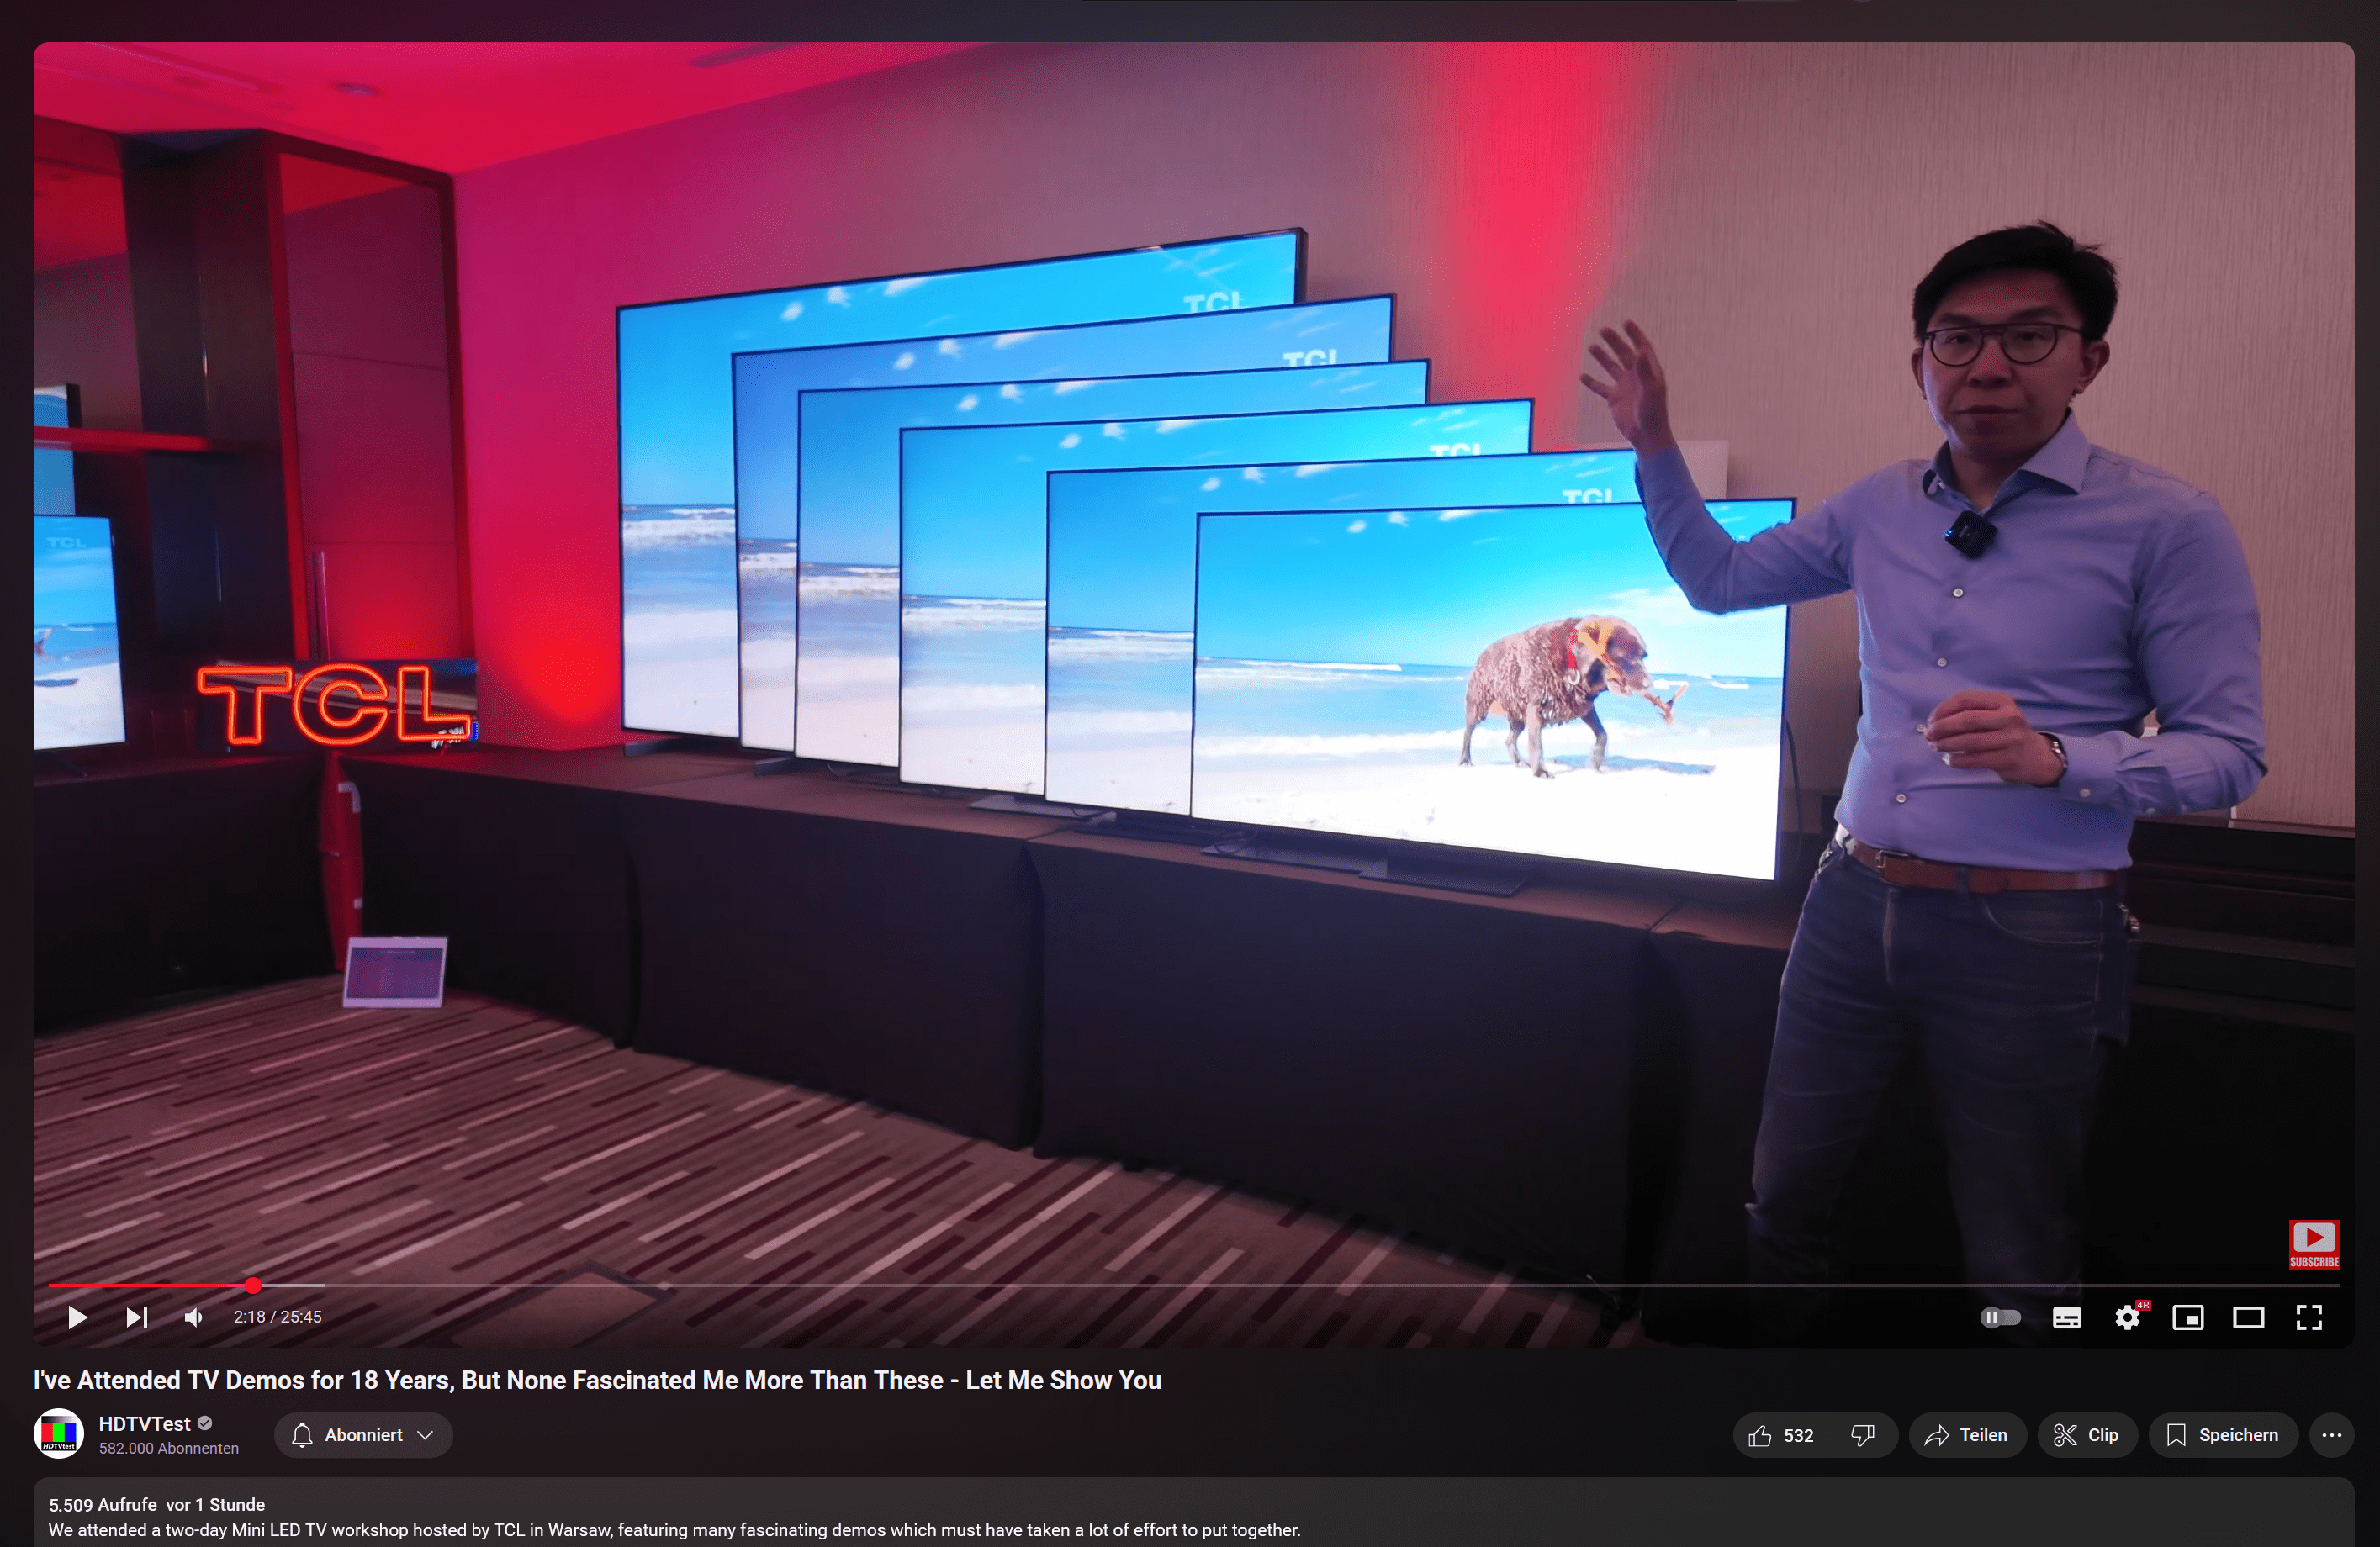This screenshot has width=2380, height=1547.
Task: Click the red progress bar scrubber
Action: (253, 1285)
